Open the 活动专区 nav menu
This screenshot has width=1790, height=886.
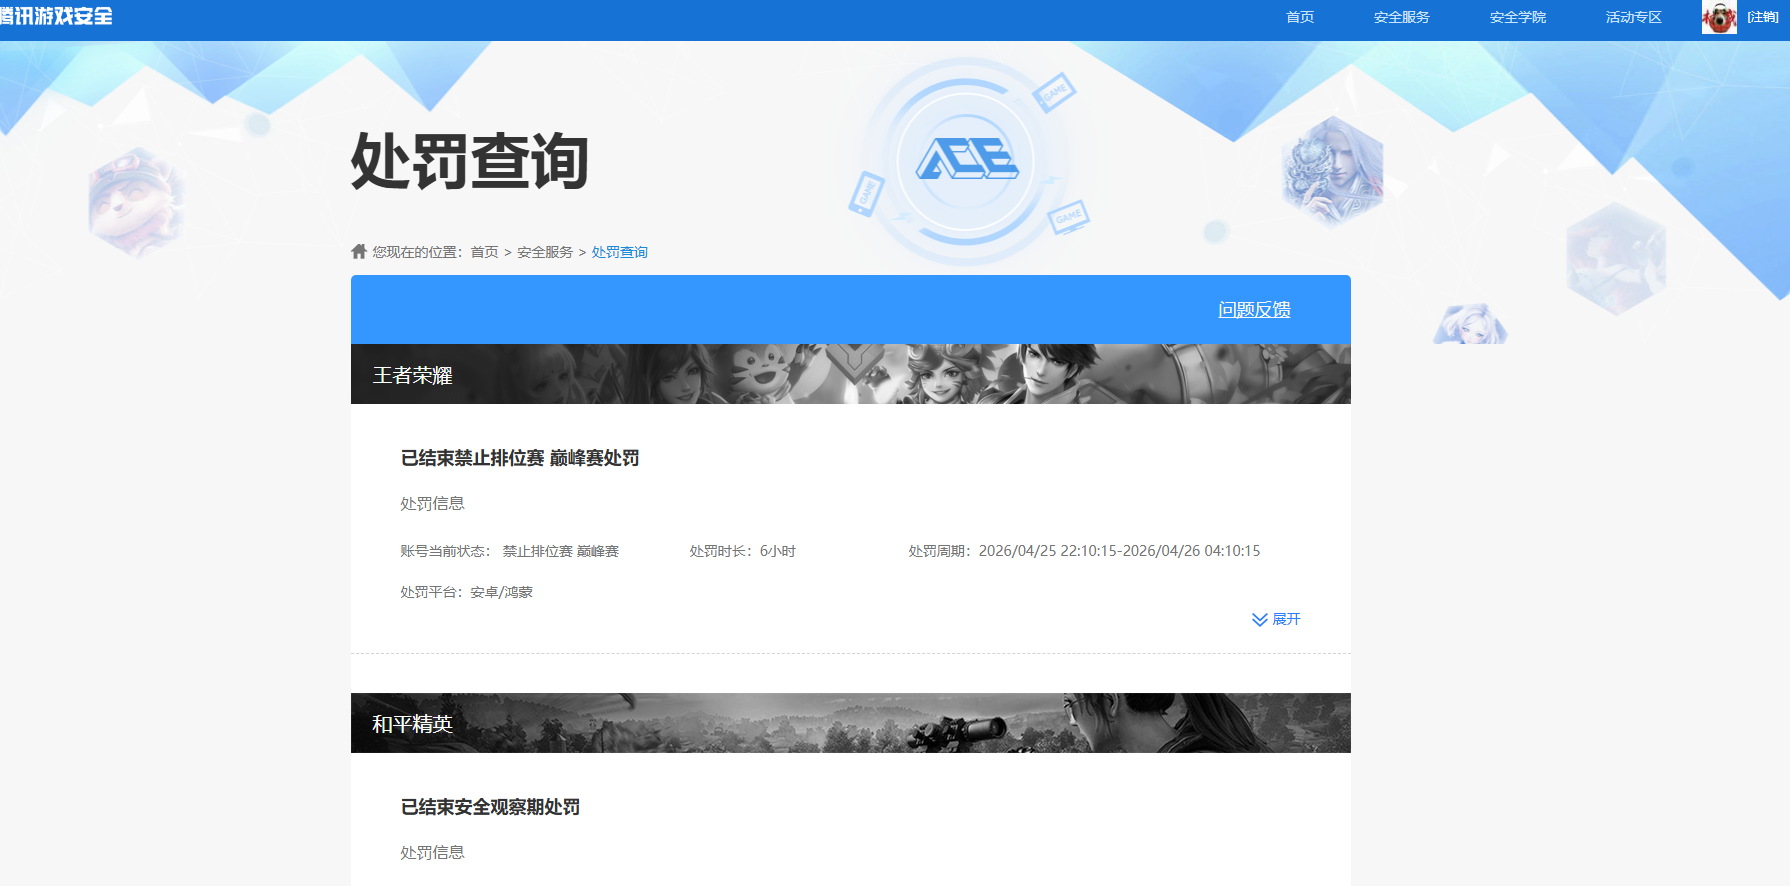(1633, 17)
